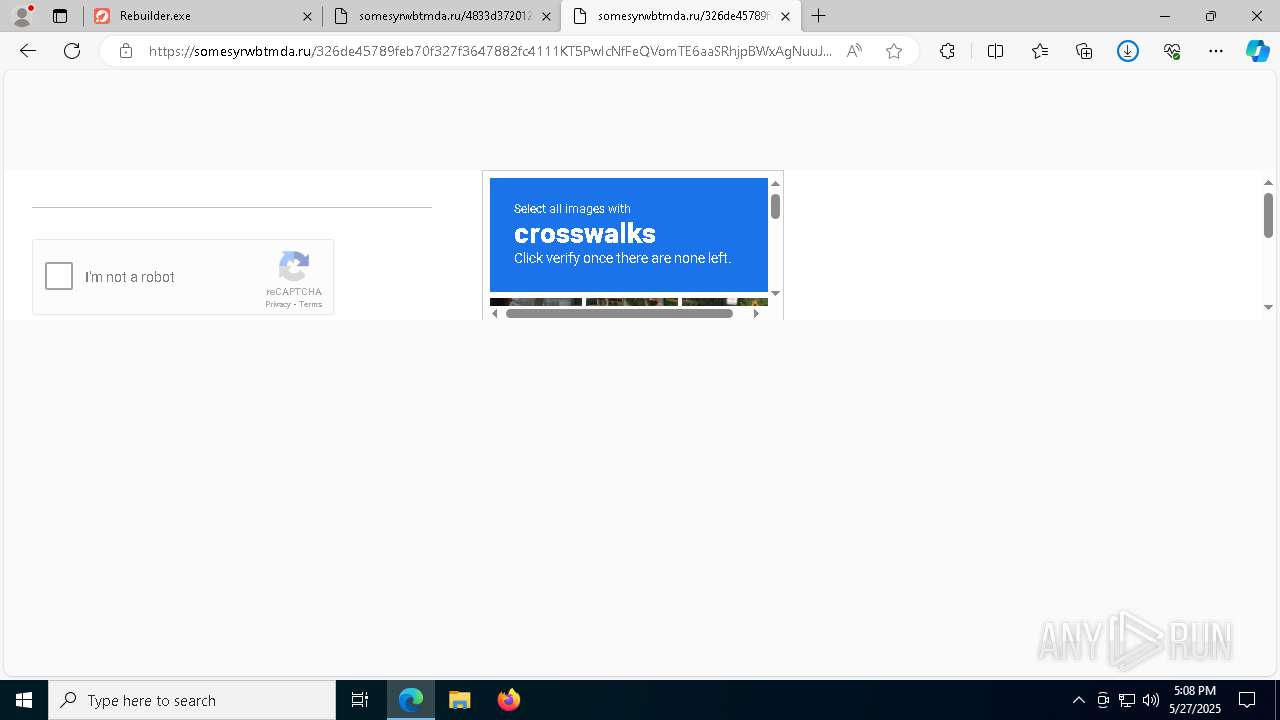Viewport: 1280px width, 720px height.
Task: Click captcha frame scroll down arrow
Action: pyautogui.click(x=775, y=293)
